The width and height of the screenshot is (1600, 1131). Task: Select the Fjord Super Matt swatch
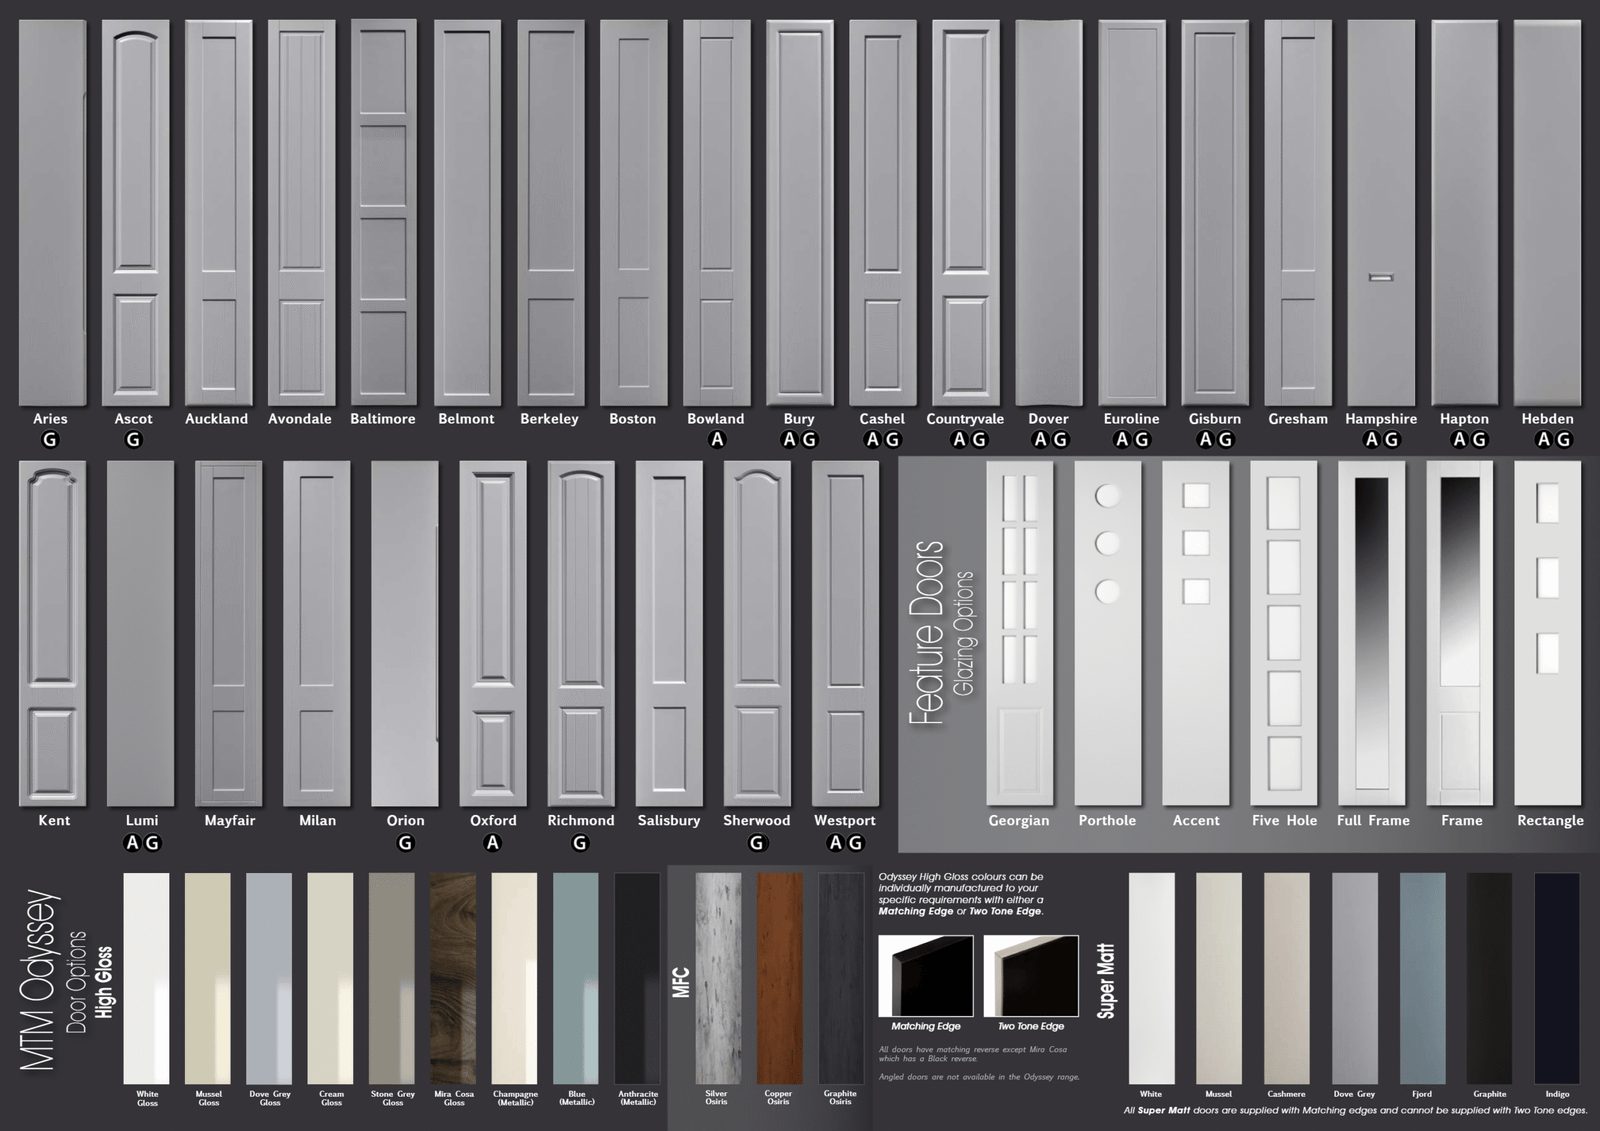click(1422, 978)
